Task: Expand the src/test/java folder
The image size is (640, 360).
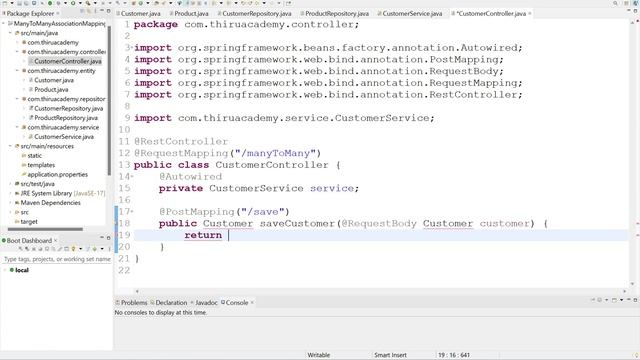Action: (10, 184)
